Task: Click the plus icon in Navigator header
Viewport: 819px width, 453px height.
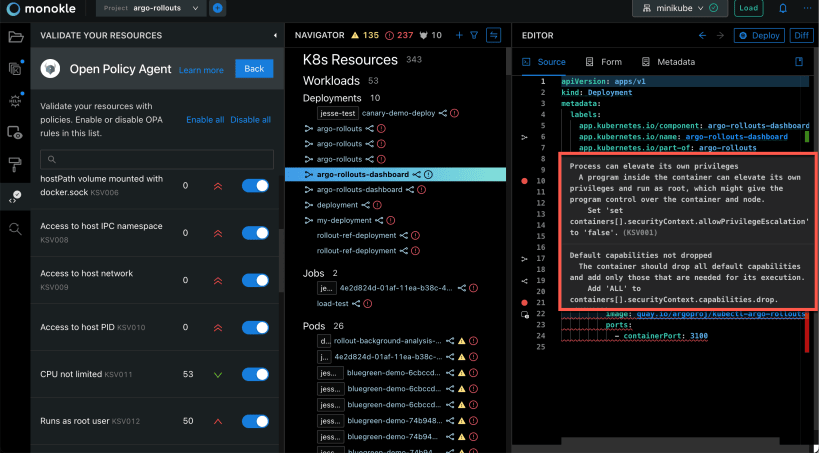Action: (x=458, y=35)
